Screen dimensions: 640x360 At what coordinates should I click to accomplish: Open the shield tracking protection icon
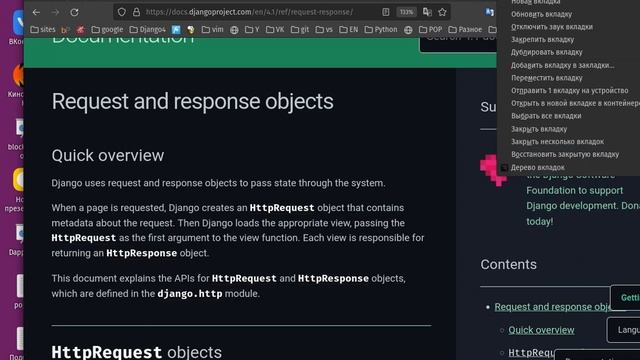(122, 12)
